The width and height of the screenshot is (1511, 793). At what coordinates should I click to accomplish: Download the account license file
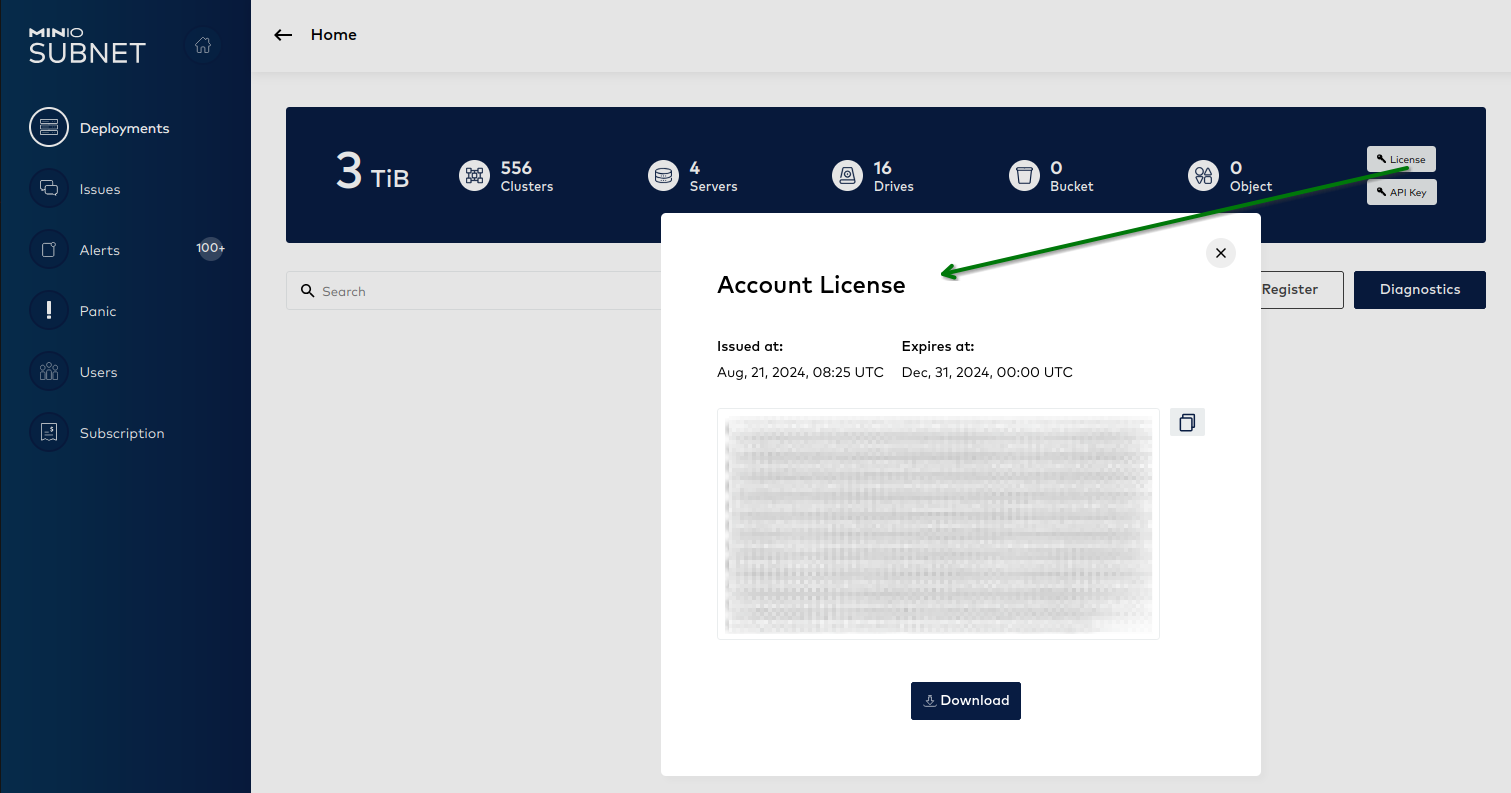tap(965, 700)
